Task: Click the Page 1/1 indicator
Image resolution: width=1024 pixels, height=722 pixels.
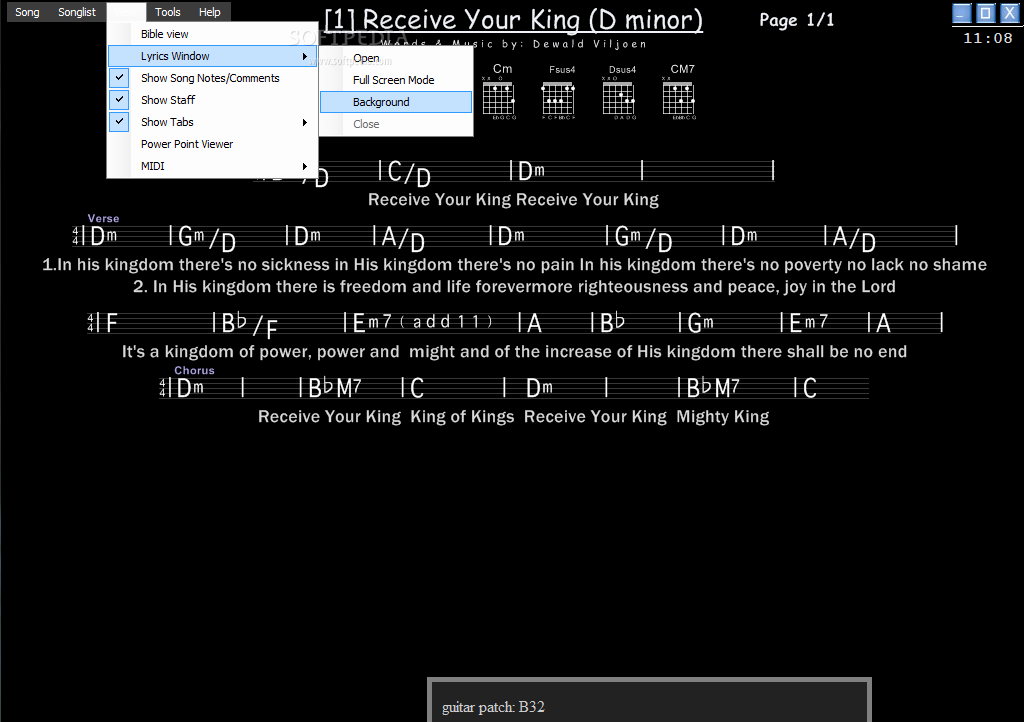Action: pos(797,20)
